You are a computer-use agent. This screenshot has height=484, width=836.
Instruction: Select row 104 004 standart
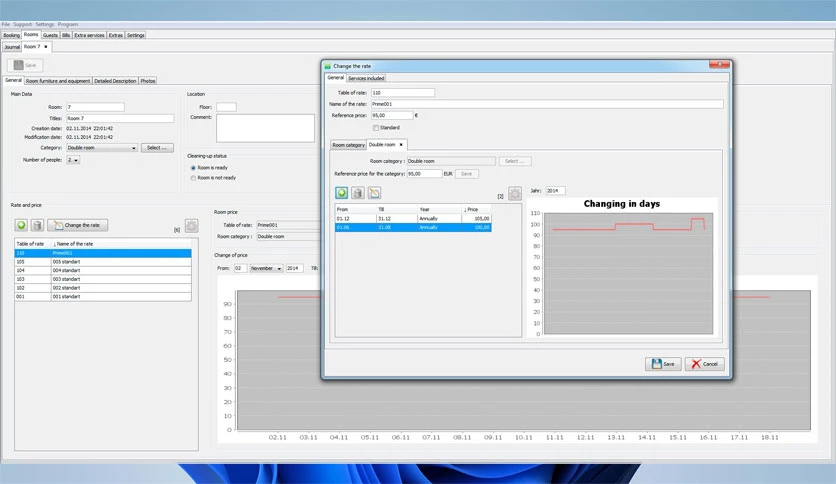point(103,270)
